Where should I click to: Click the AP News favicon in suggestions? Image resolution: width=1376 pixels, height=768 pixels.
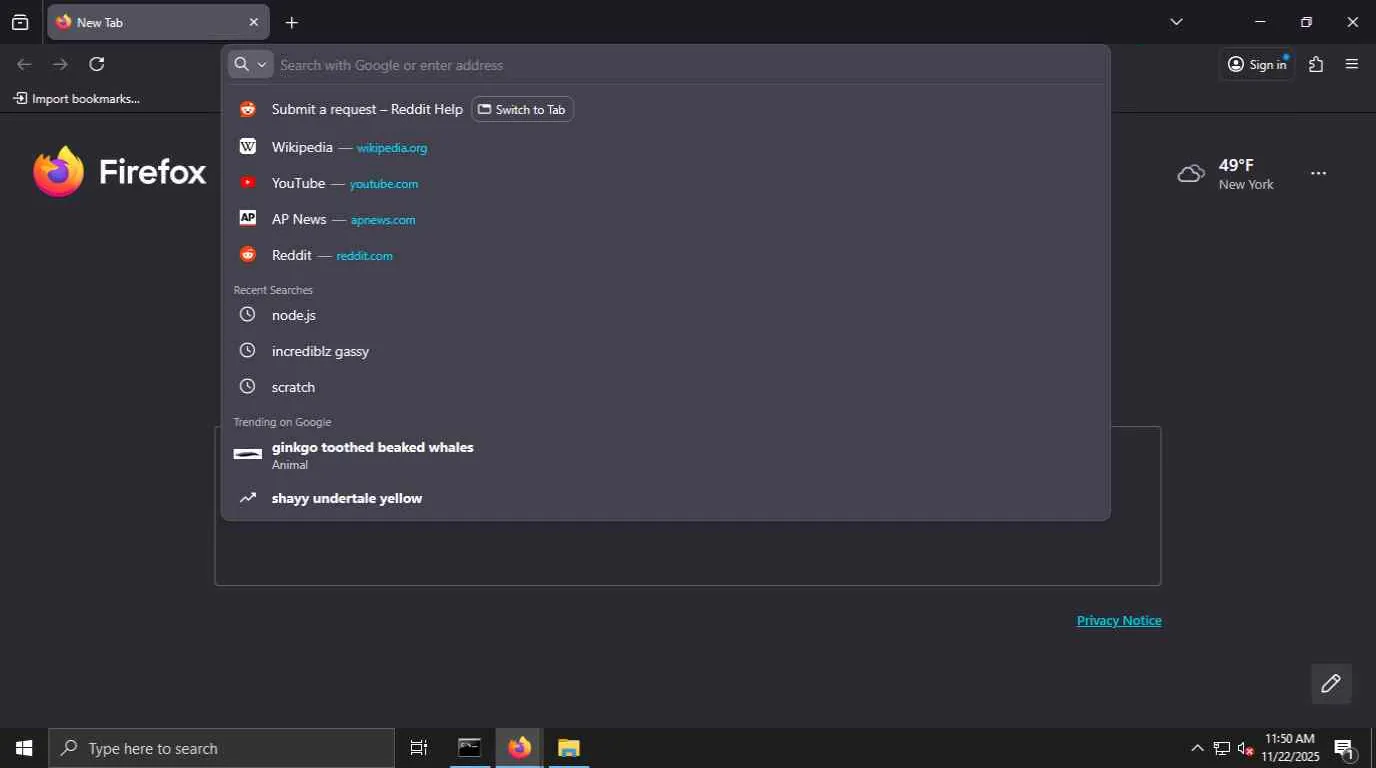tap(248, 219)
